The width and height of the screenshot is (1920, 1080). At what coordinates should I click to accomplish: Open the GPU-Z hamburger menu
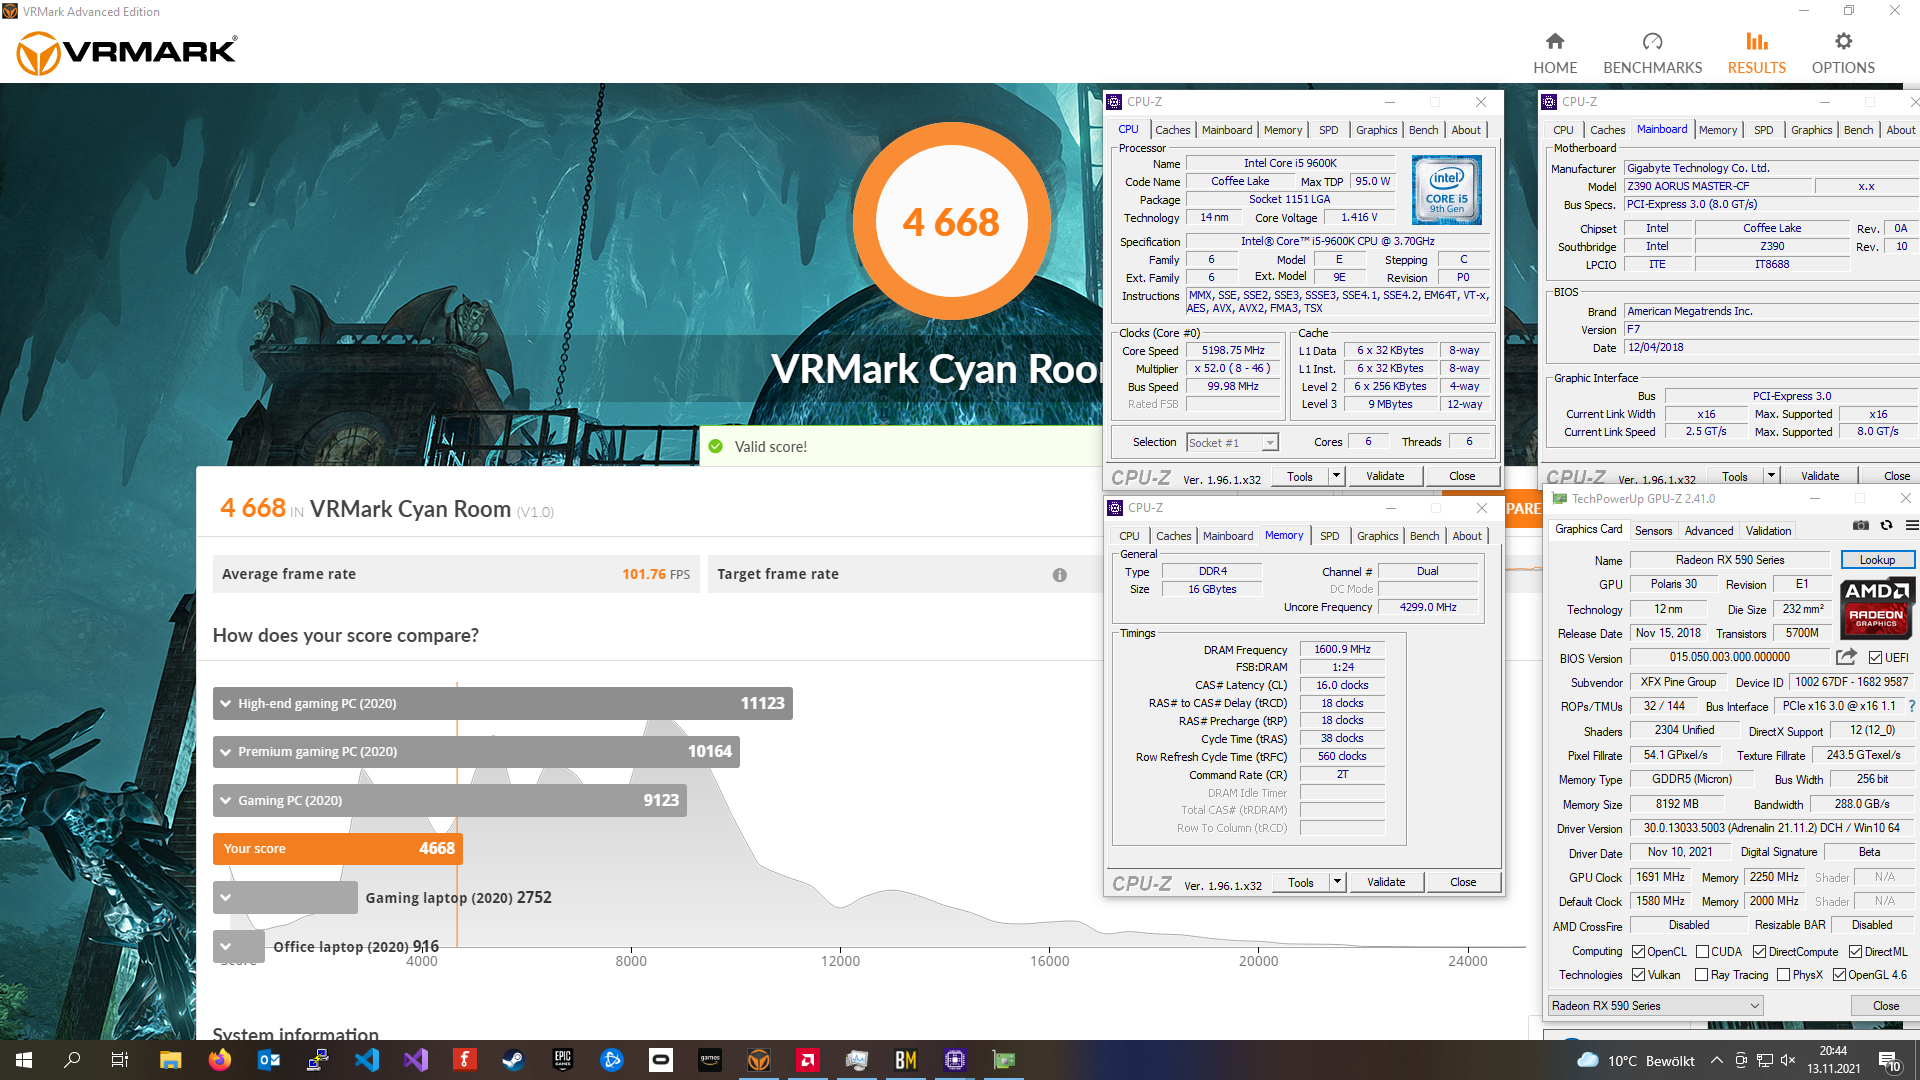tap(1911, 525)
